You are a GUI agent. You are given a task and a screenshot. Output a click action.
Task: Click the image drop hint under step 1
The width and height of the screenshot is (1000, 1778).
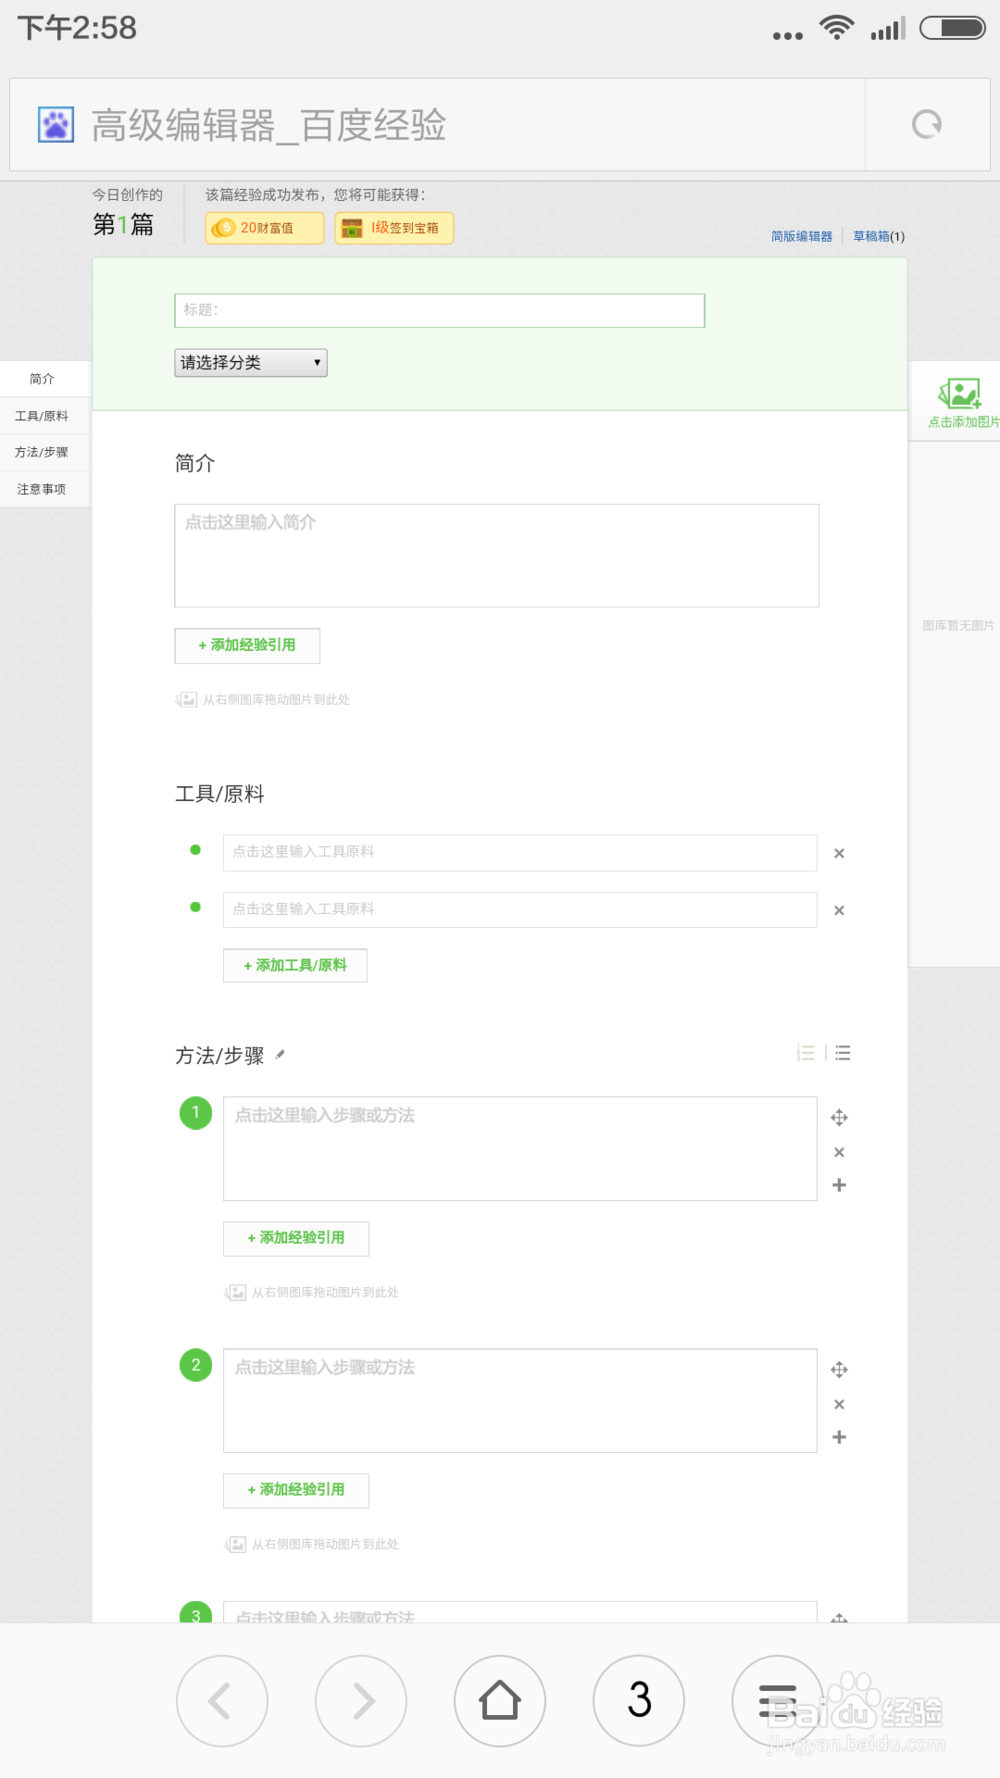point(312,1292)
